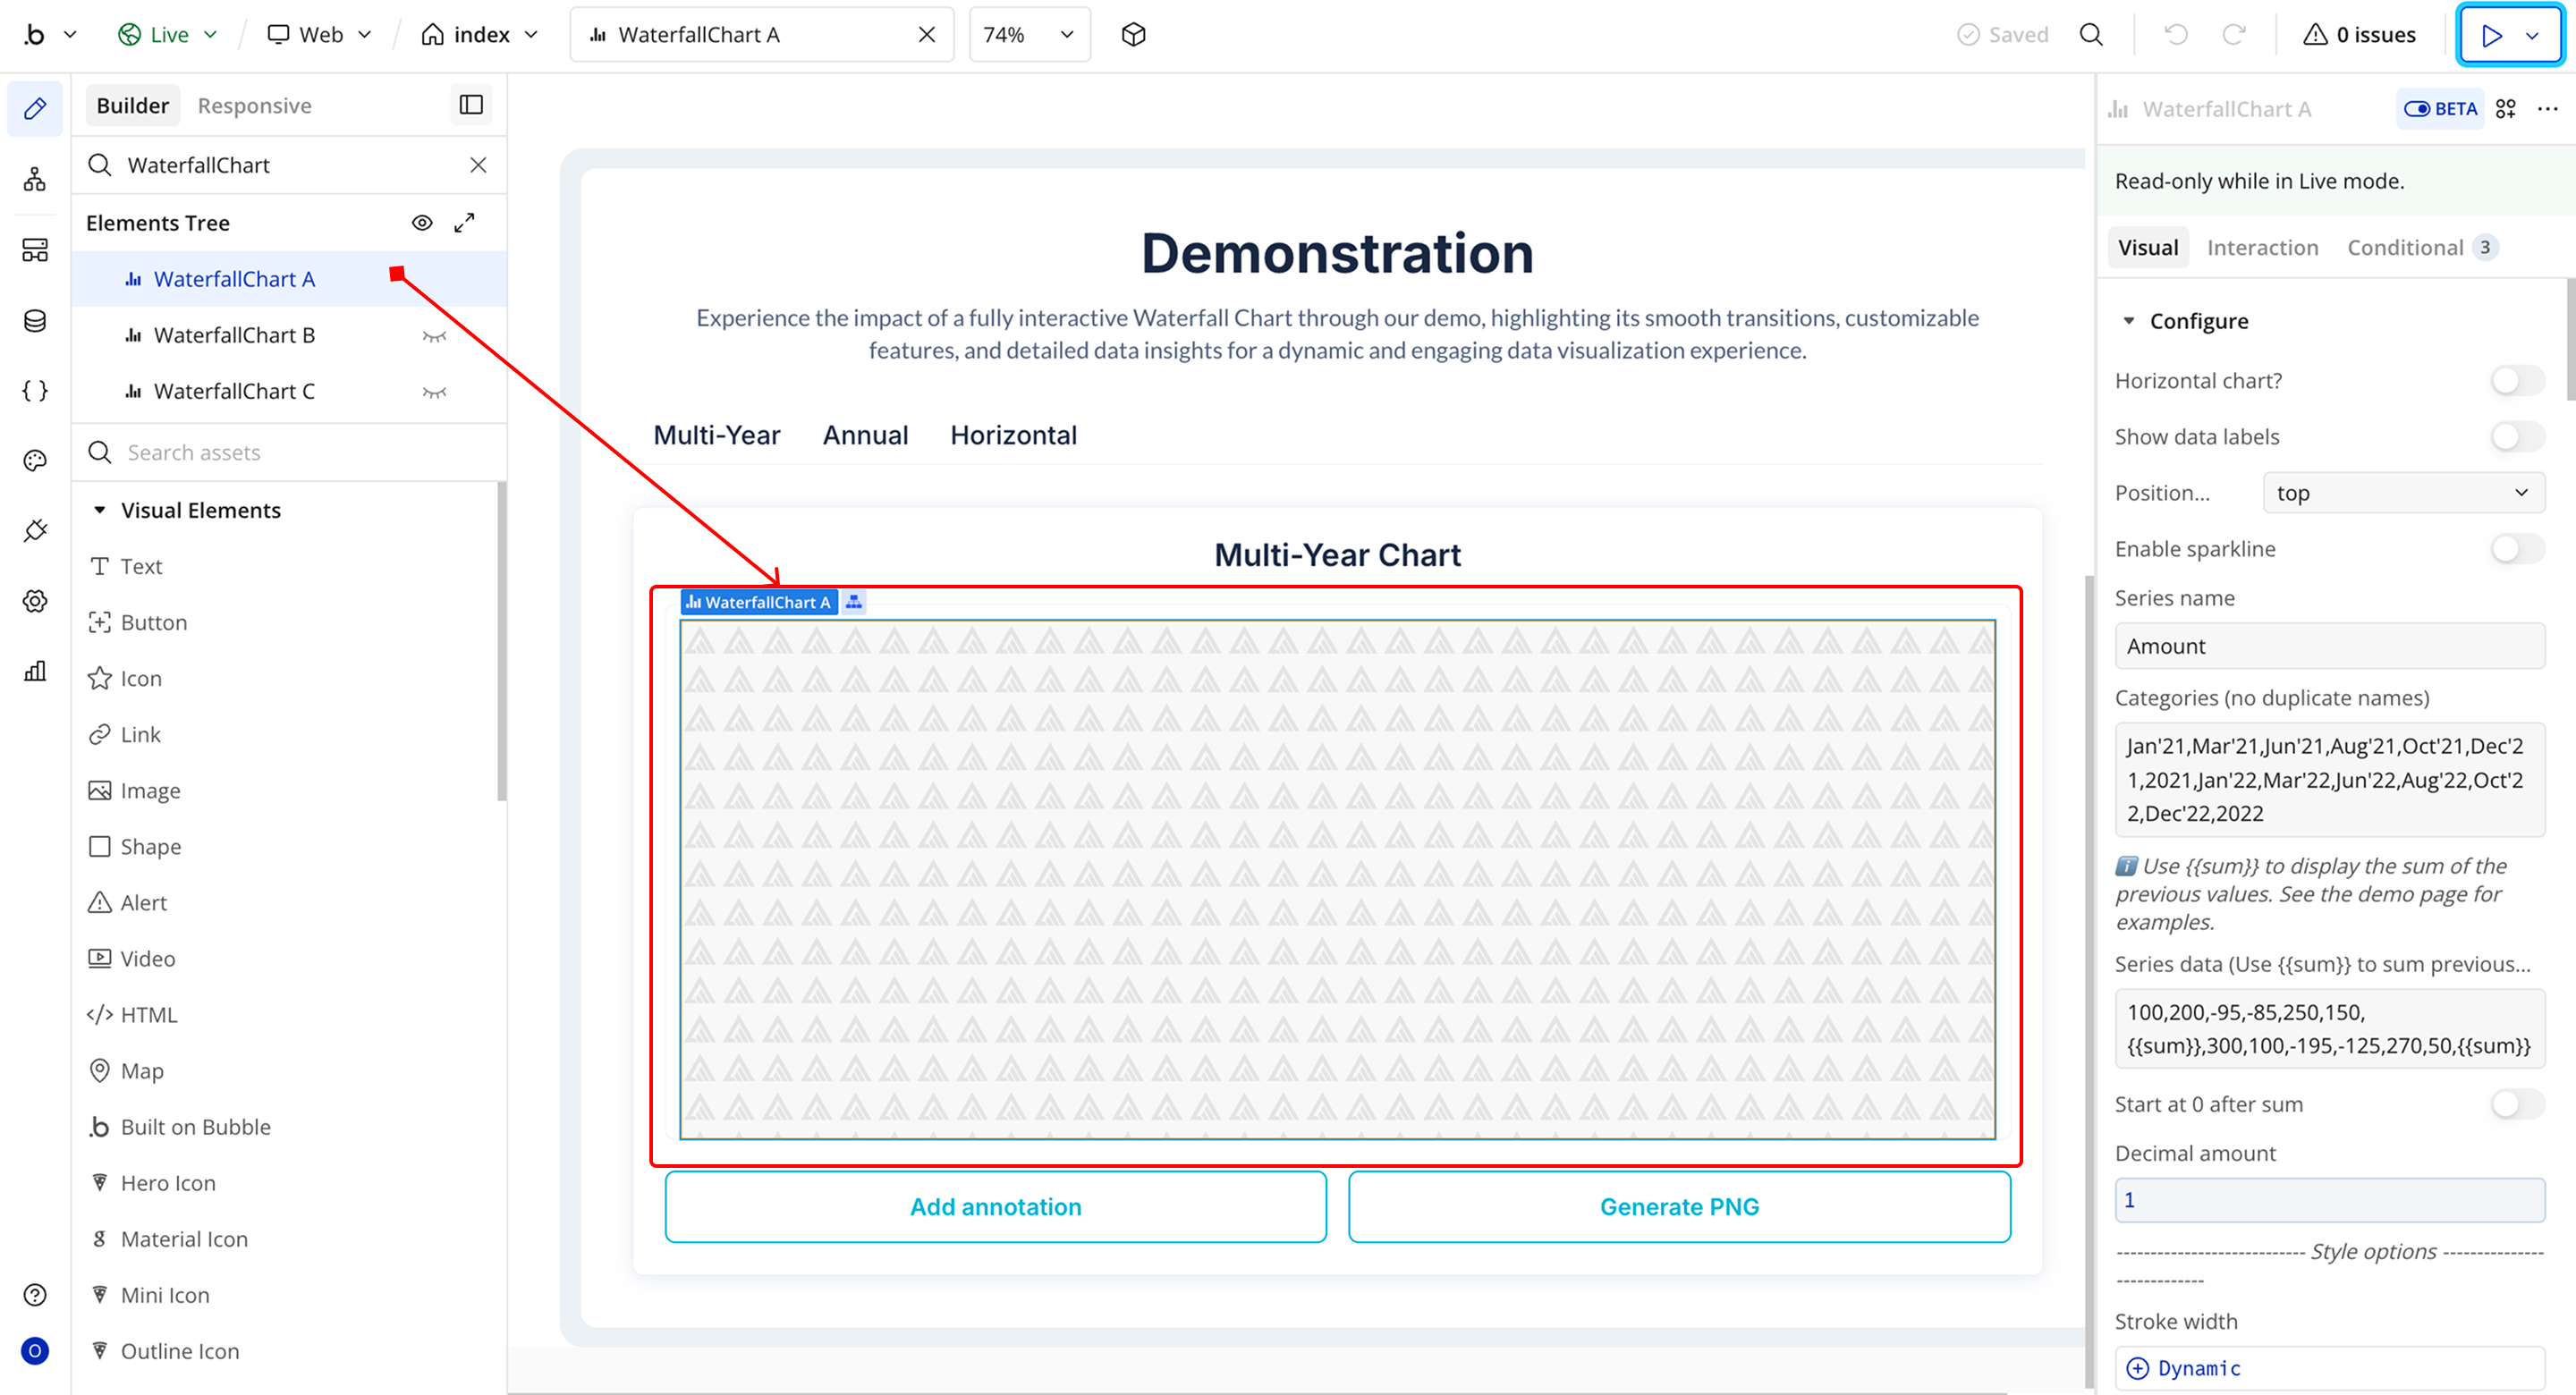This screenshot has width=2576, height=1395.
Task: Open the Settings gear in left sidebar
Action: [35, 601]
